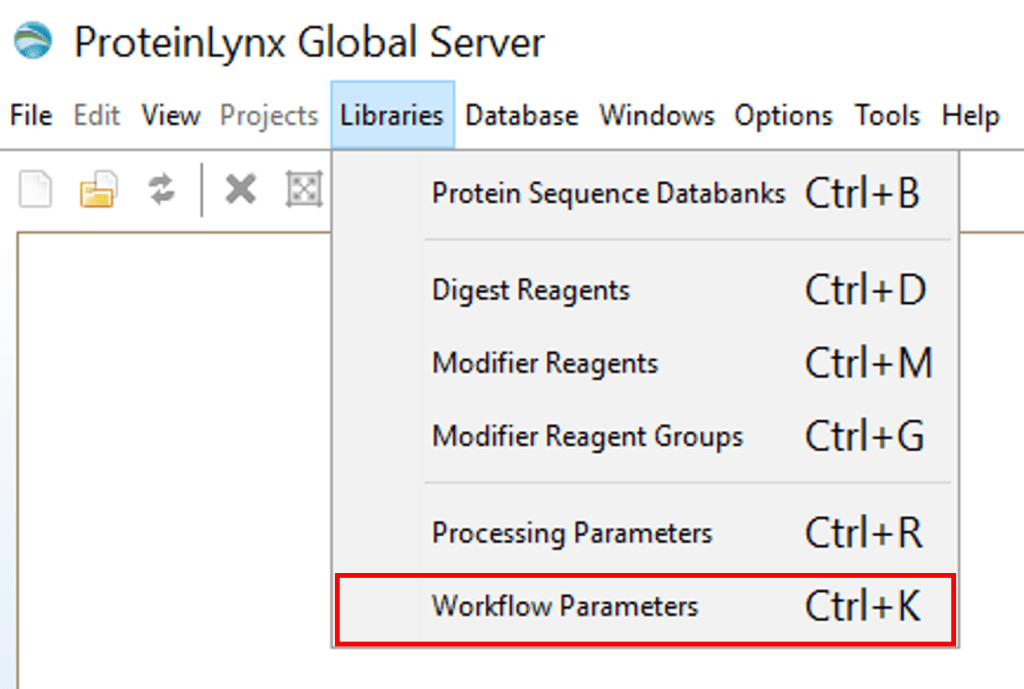Click the ProteinLynx Global Server logo
Screen dimensions: 1024x689
33,43
